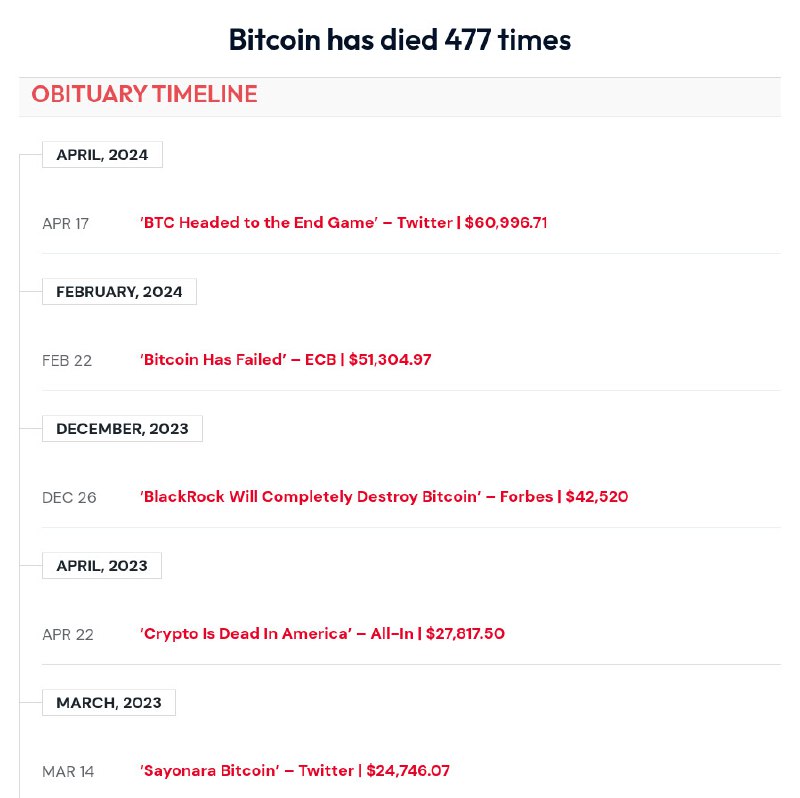800x798 pixels.
Task: Click the APR 17 date entry
Action: coord(65,224)
